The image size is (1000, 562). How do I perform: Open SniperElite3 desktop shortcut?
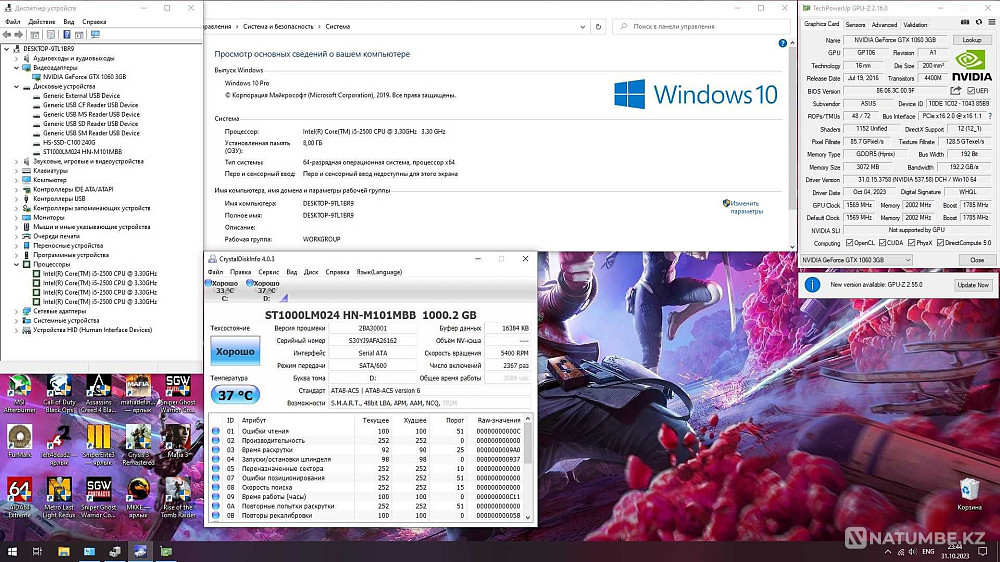click(x=98, y=445)
